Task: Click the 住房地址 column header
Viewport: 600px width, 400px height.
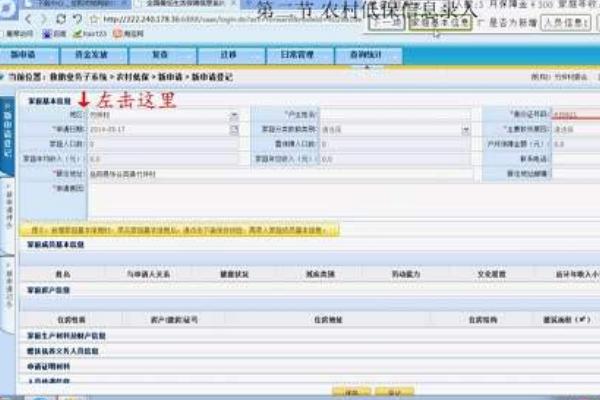Action: click(328, 320)
